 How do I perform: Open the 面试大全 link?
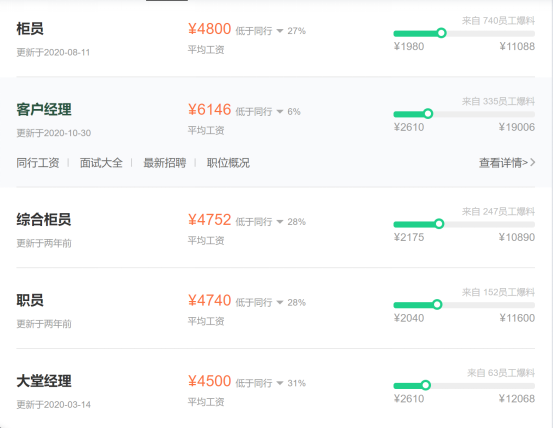pyautogui.click(x=101, y=163)
